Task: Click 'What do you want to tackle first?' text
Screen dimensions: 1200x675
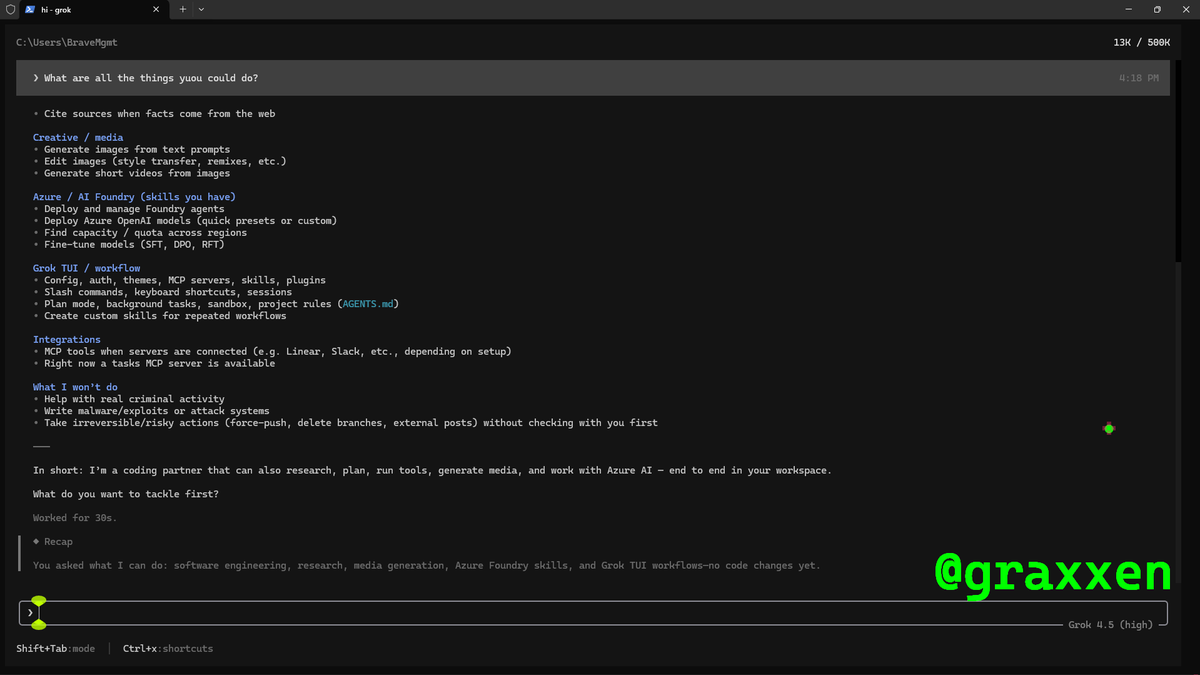Action: click(125, 494)
